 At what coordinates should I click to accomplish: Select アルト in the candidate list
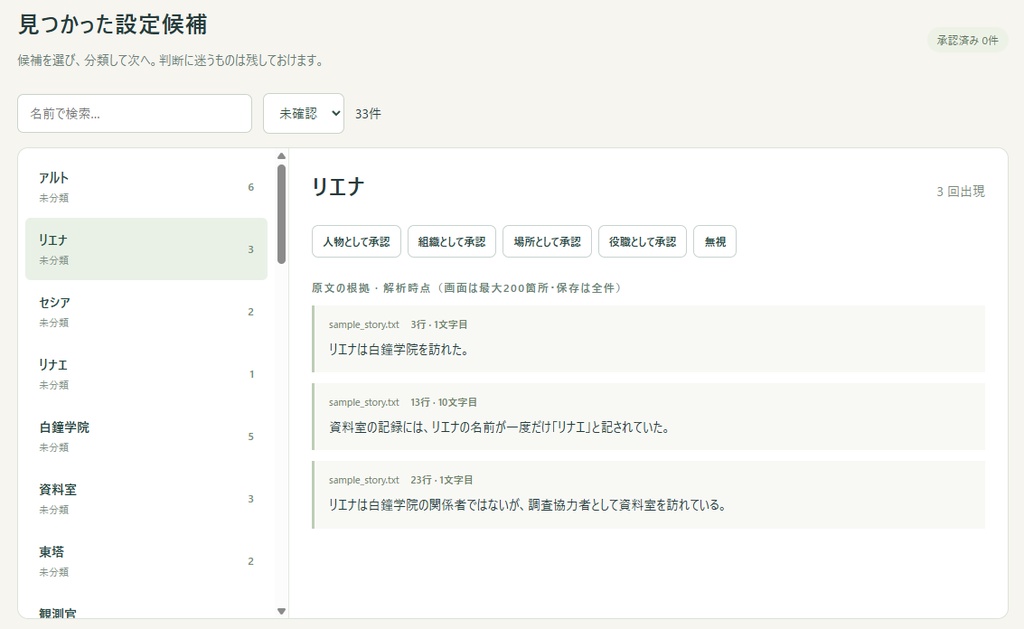(146, 187)
